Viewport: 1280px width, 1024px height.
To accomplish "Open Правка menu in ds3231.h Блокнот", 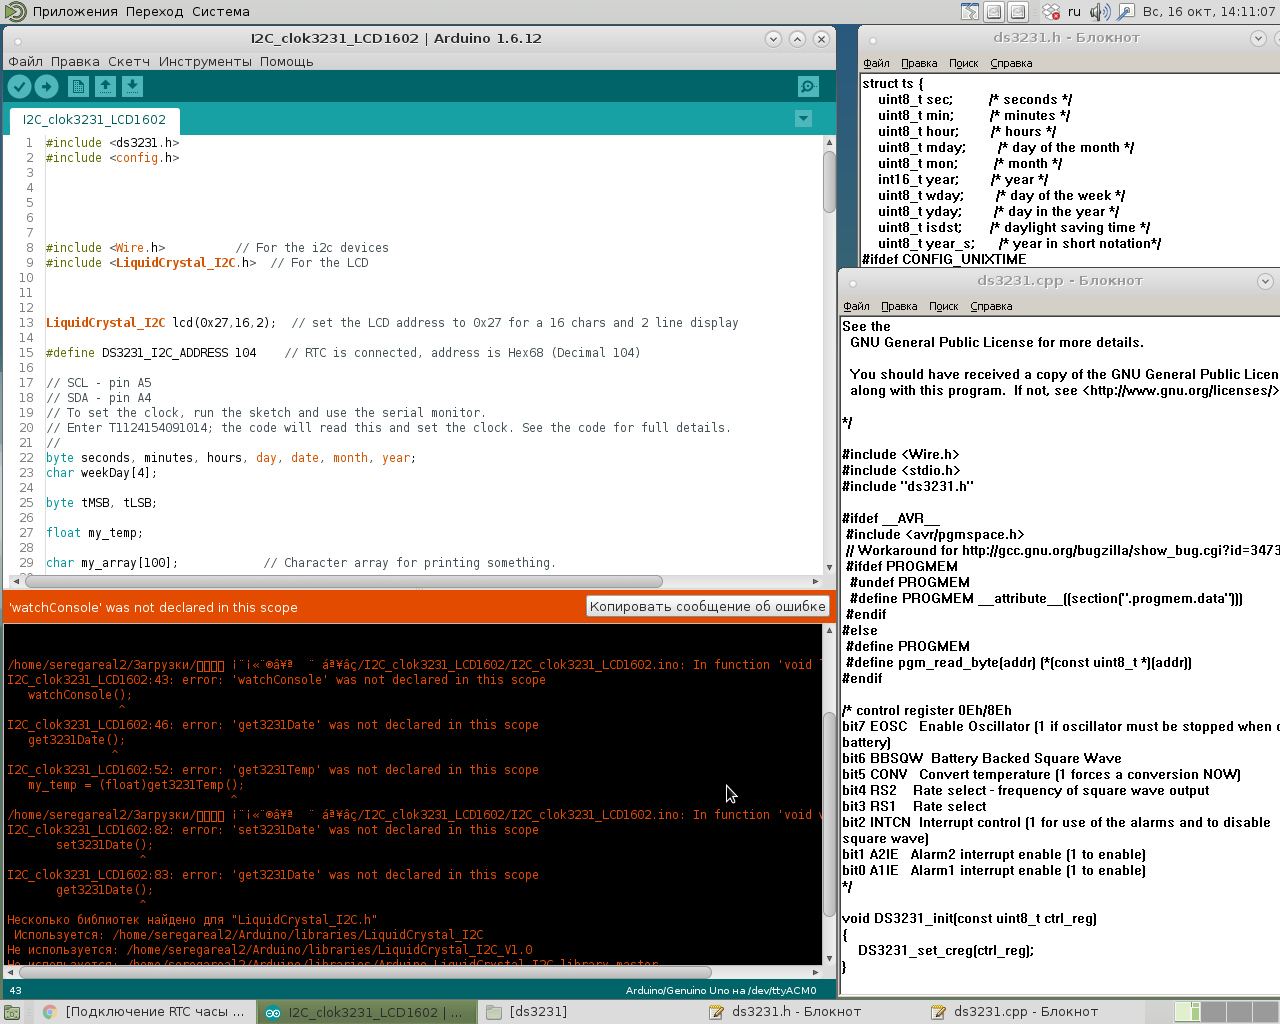I will point(919,63).
